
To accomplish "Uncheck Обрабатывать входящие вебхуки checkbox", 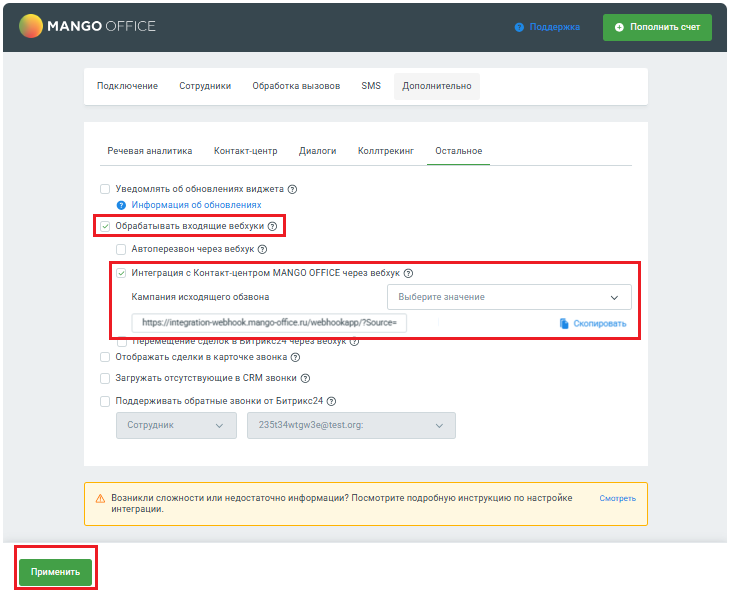I will pyautogui.click(x=105, y=226).
